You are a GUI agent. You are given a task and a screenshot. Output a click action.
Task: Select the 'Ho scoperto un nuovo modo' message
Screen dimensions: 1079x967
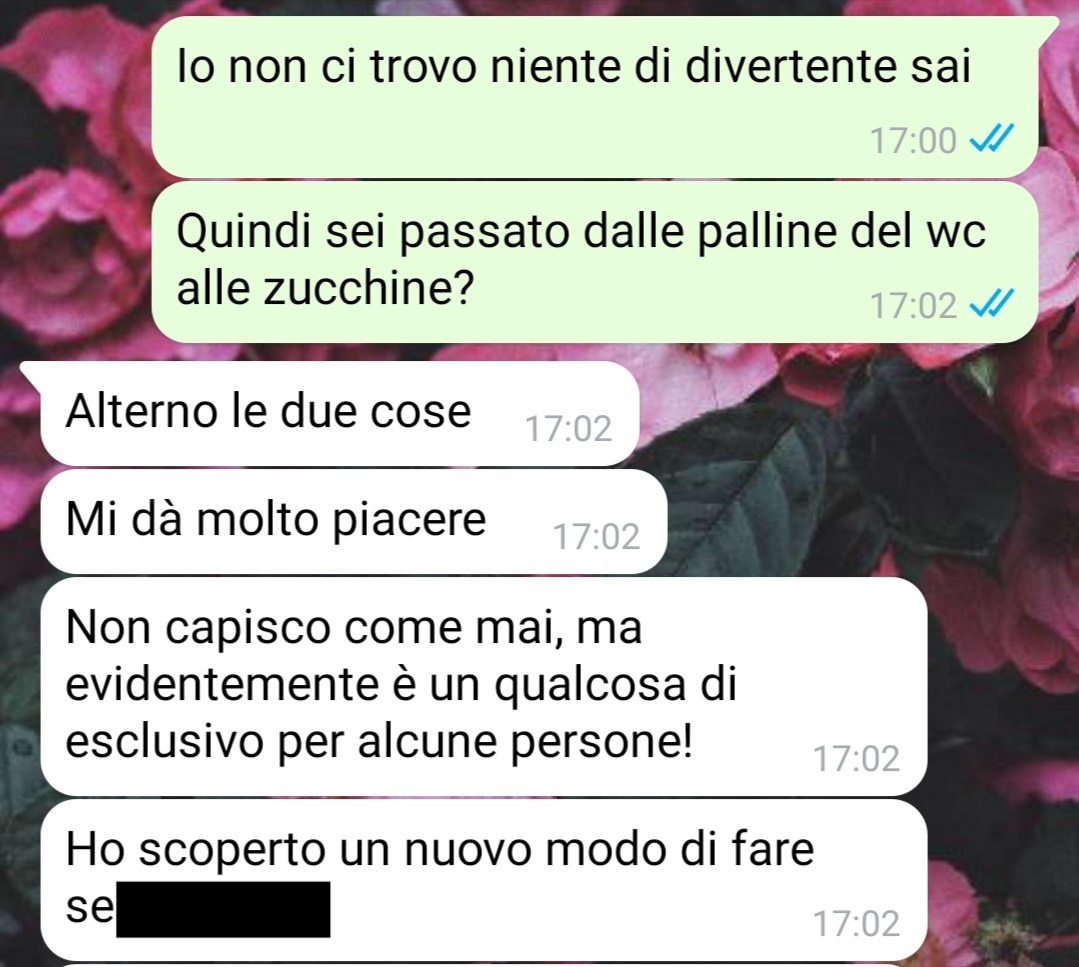[484, 880]
